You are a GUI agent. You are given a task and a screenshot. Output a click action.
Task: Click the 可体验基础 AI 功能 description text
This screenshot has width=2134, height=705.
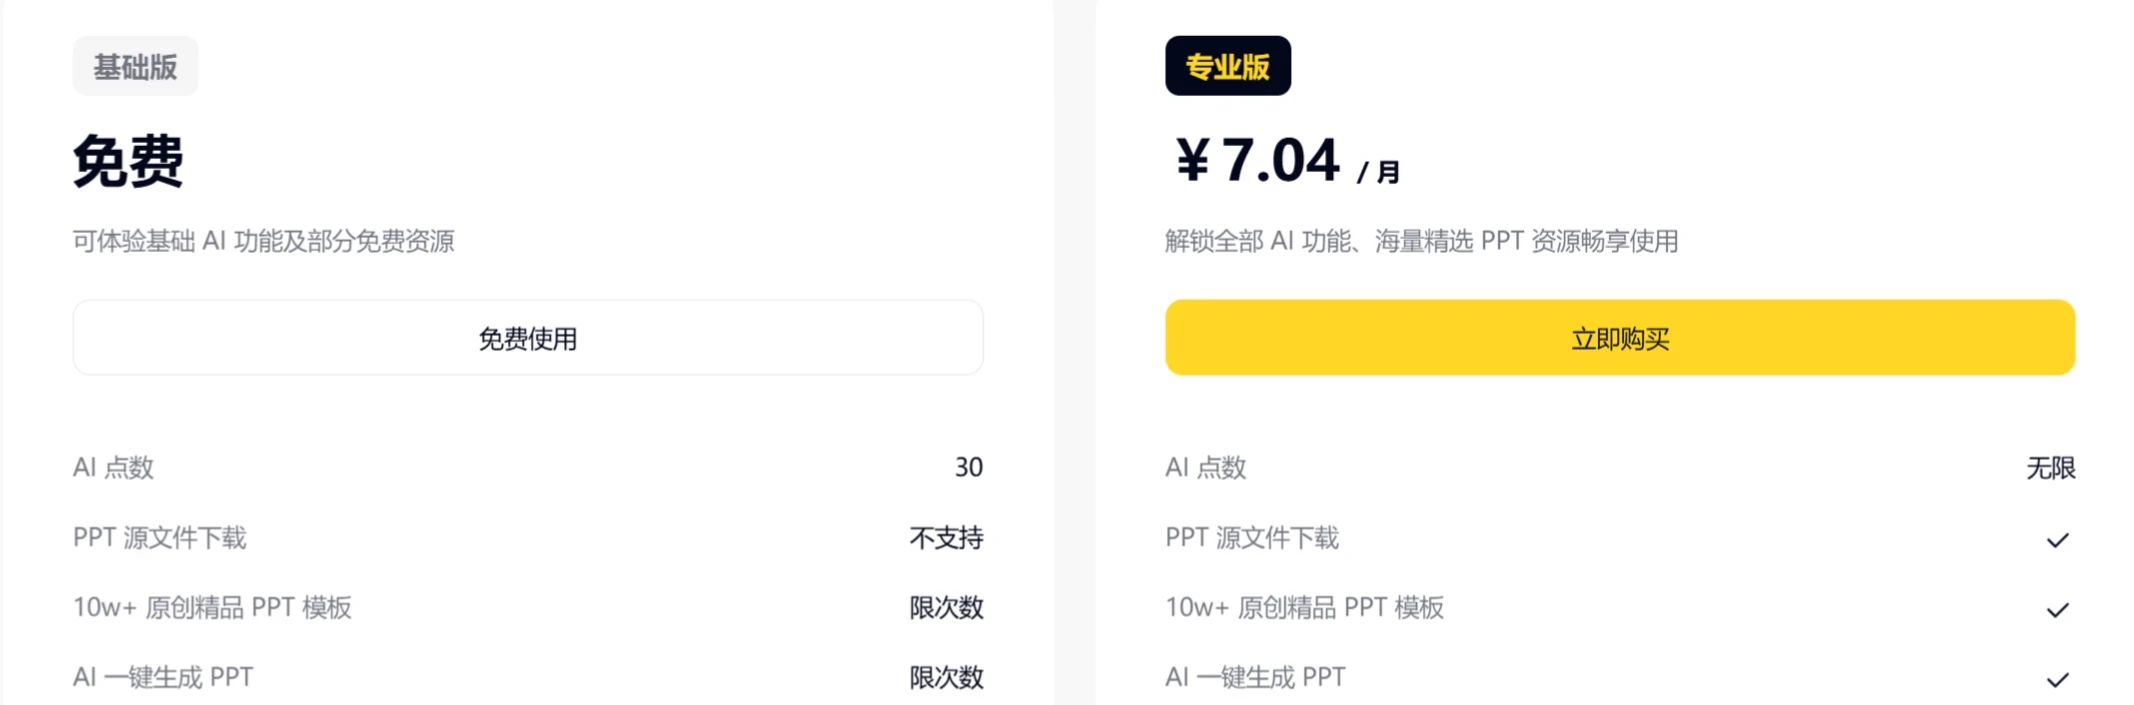(262, 240)
